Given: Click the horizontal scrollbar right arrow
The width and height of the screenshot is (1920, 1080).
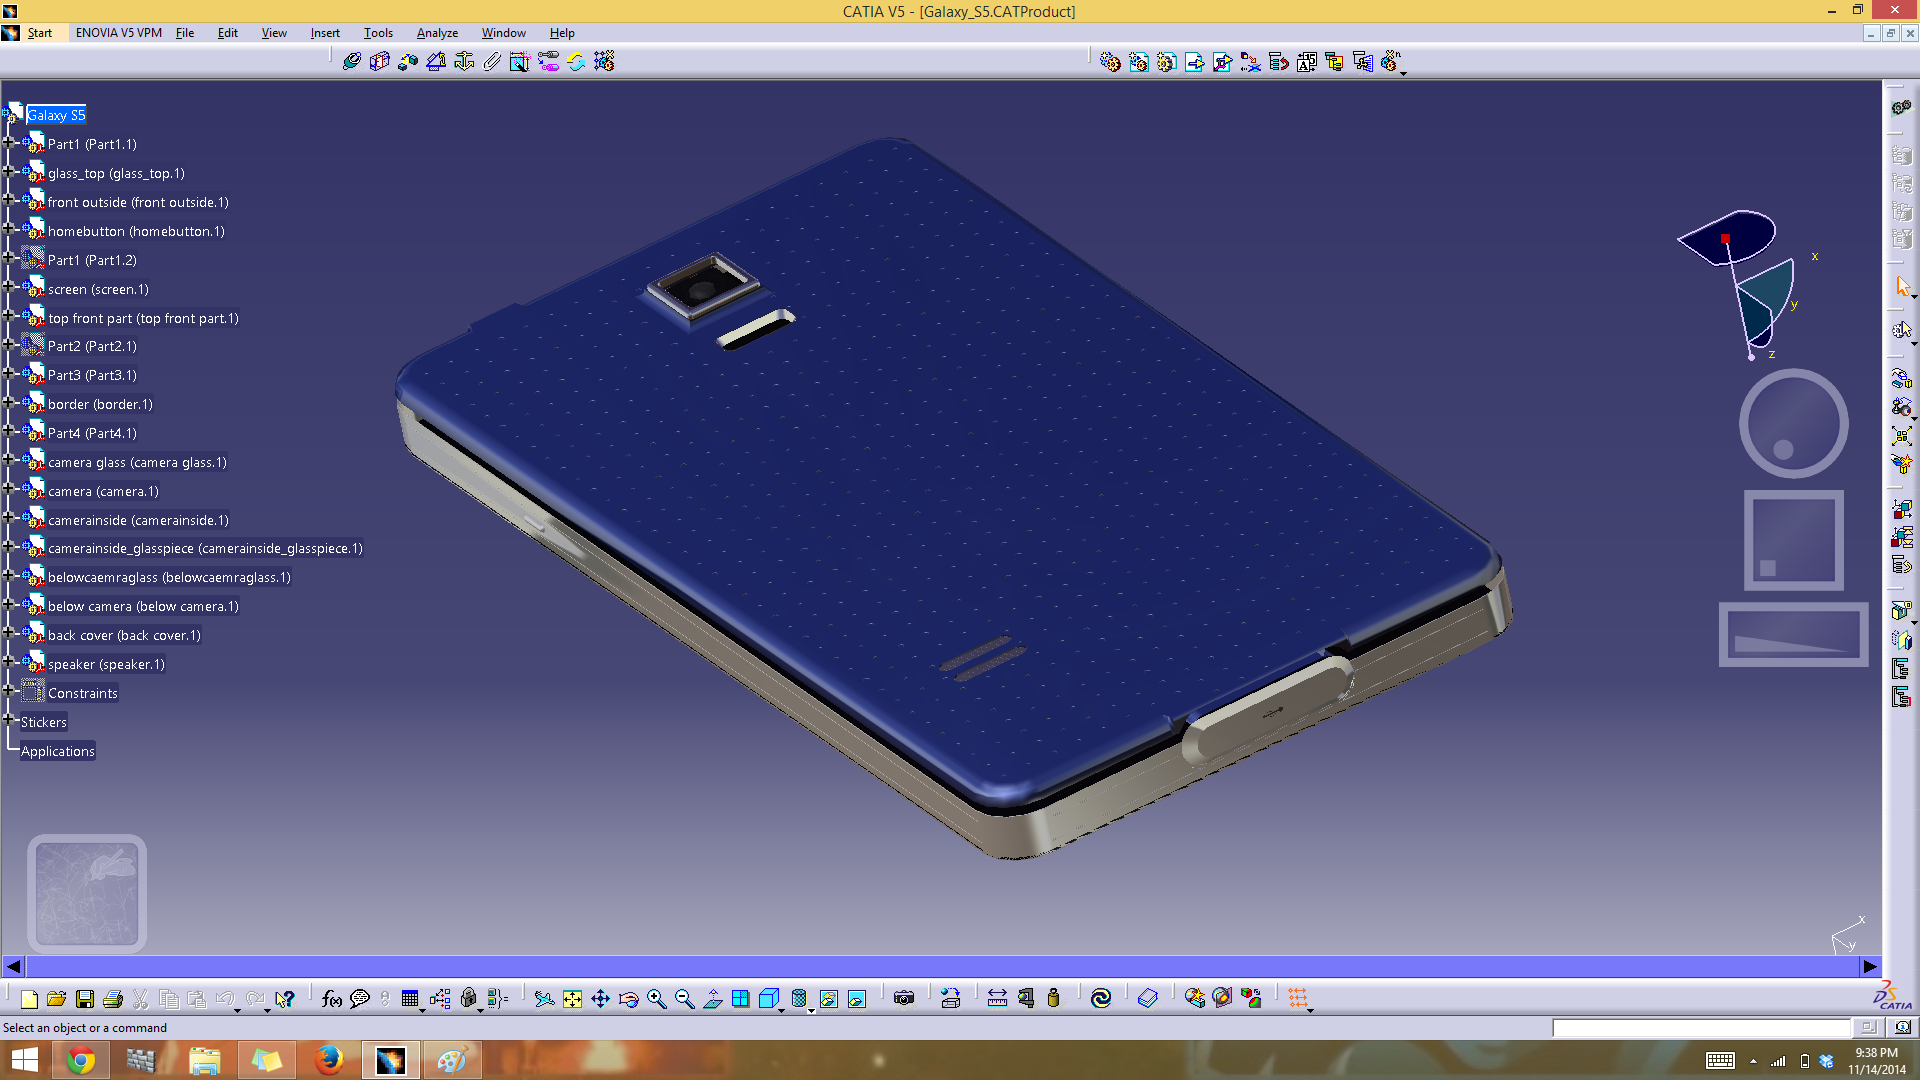Looking at the screenshot, I should pyautogui.click(x=1870, y=966).
